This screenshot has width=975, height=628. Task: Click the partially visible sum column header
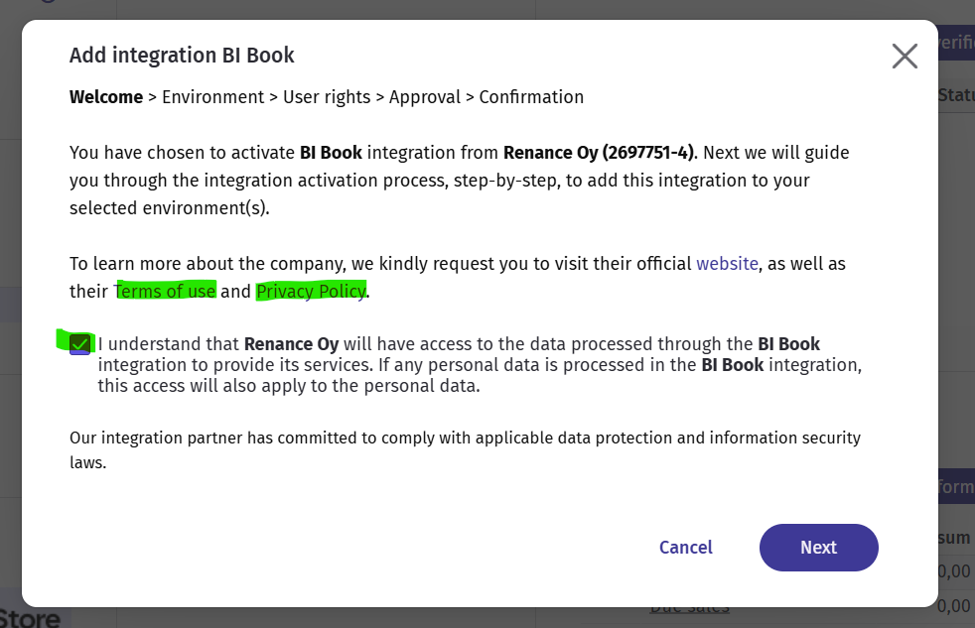point(956,537)
